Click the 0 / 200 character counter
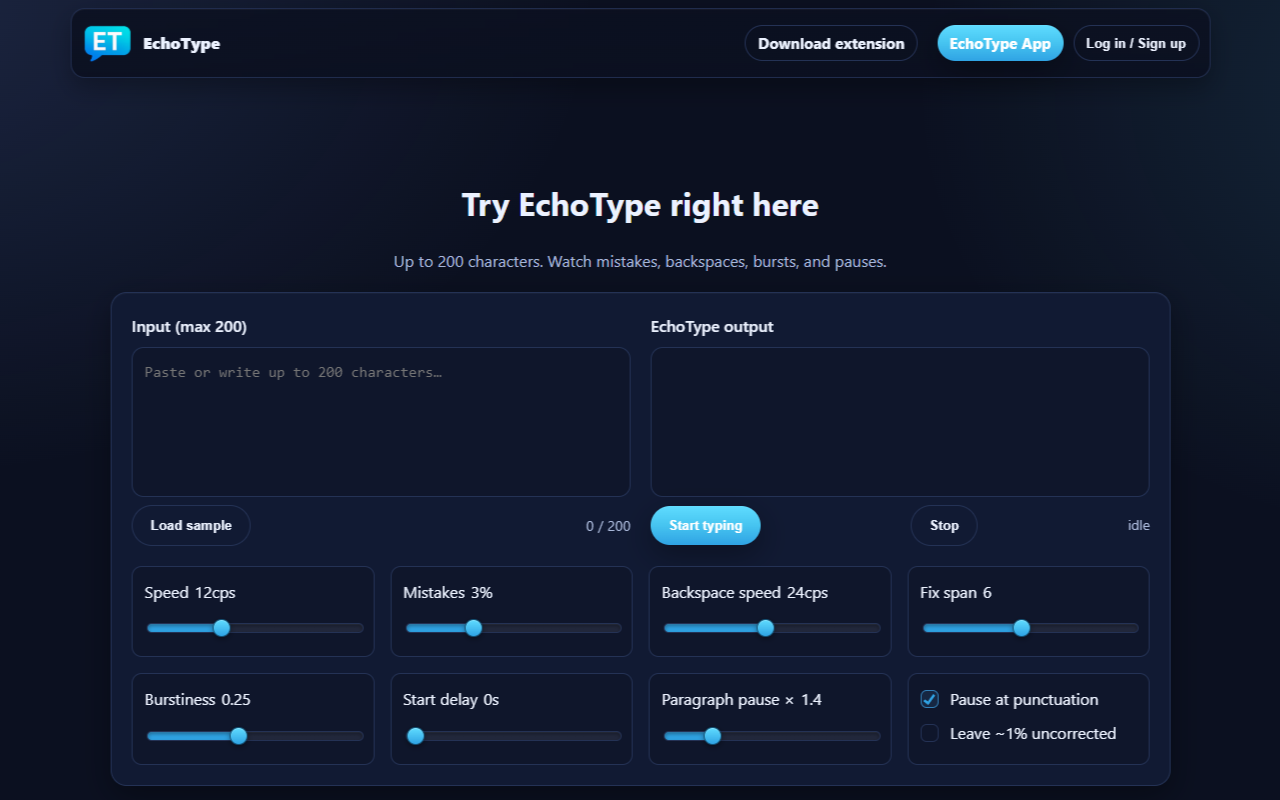 608,526
